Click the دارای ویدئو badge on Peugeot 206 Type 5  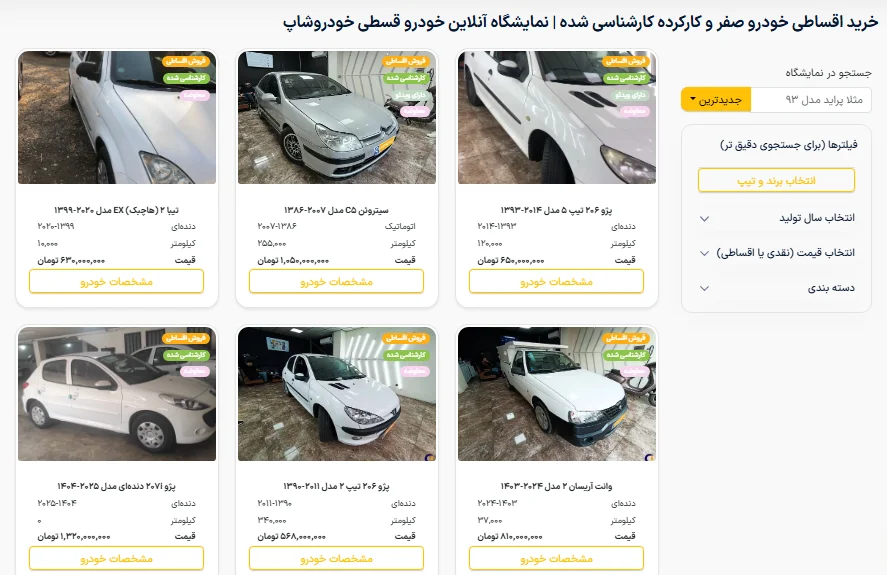[x=630, y=95]
